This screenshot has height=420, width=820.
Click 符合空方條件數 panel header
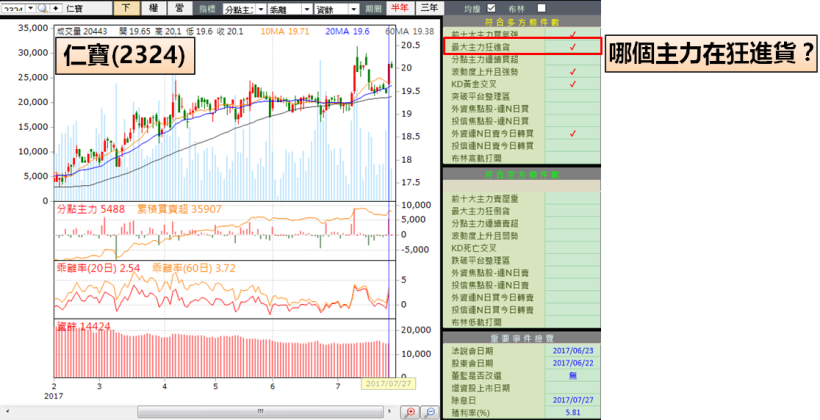click(x=521, y=174)
